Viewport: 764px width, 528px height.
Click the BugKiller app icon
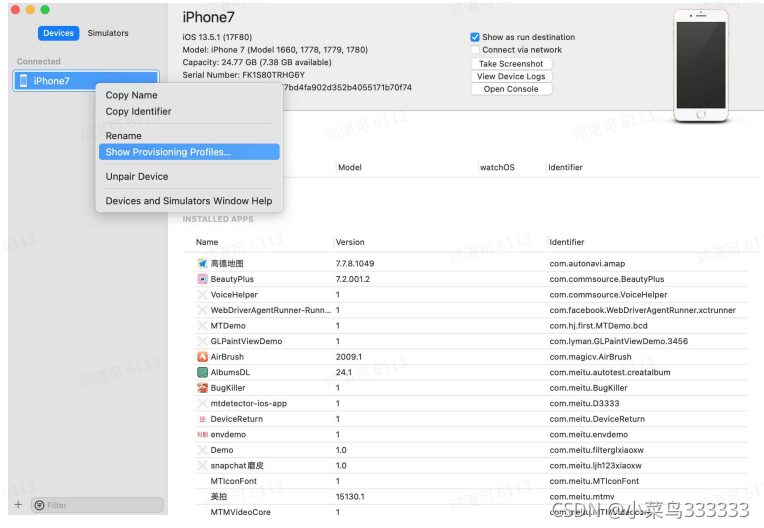(202, 388)
